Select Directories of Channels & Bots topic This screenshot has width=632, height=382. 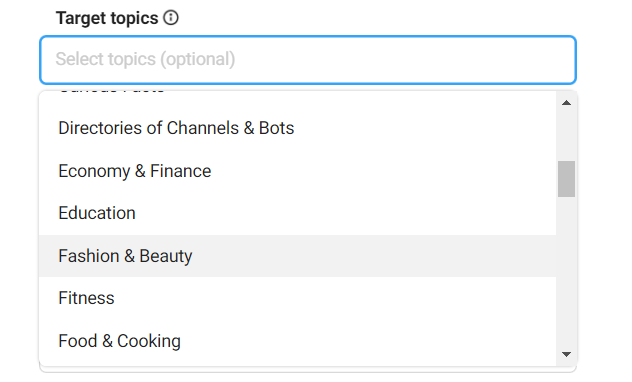[x=297, y=128]
